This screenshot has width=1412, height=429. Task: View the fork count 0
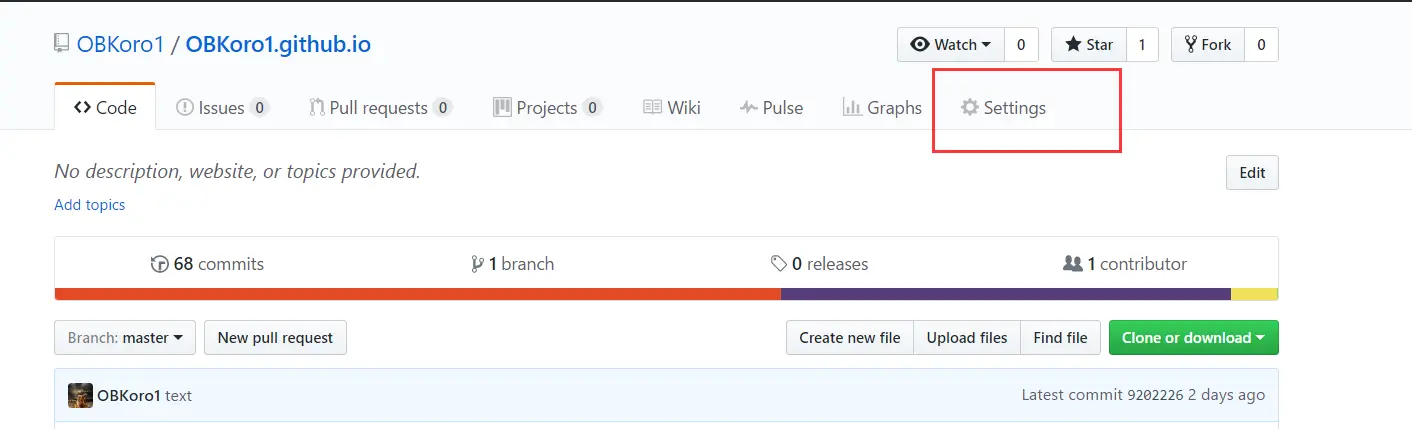1261,44
